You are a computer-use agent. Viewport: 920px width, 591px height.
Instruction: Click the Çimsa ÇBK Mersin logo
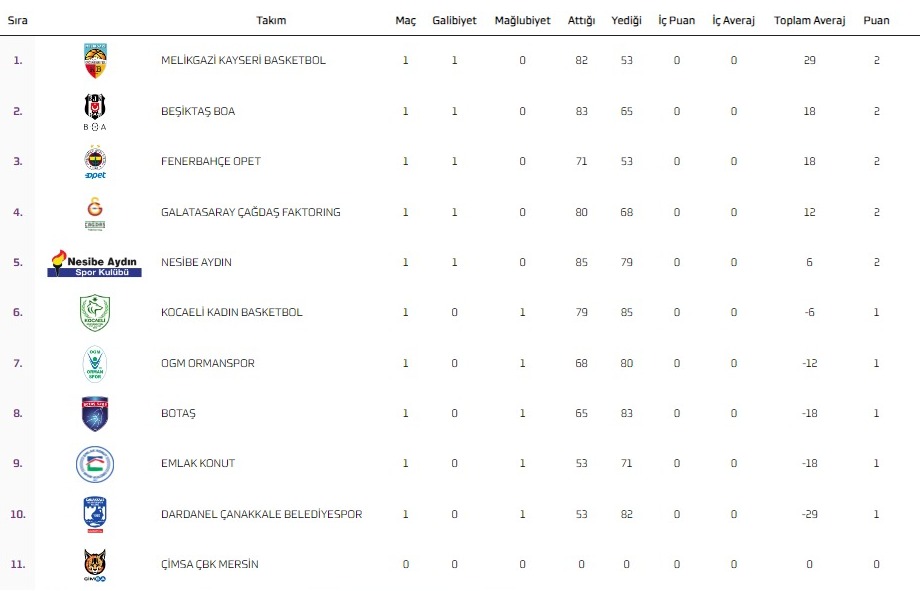click(95, 565)
